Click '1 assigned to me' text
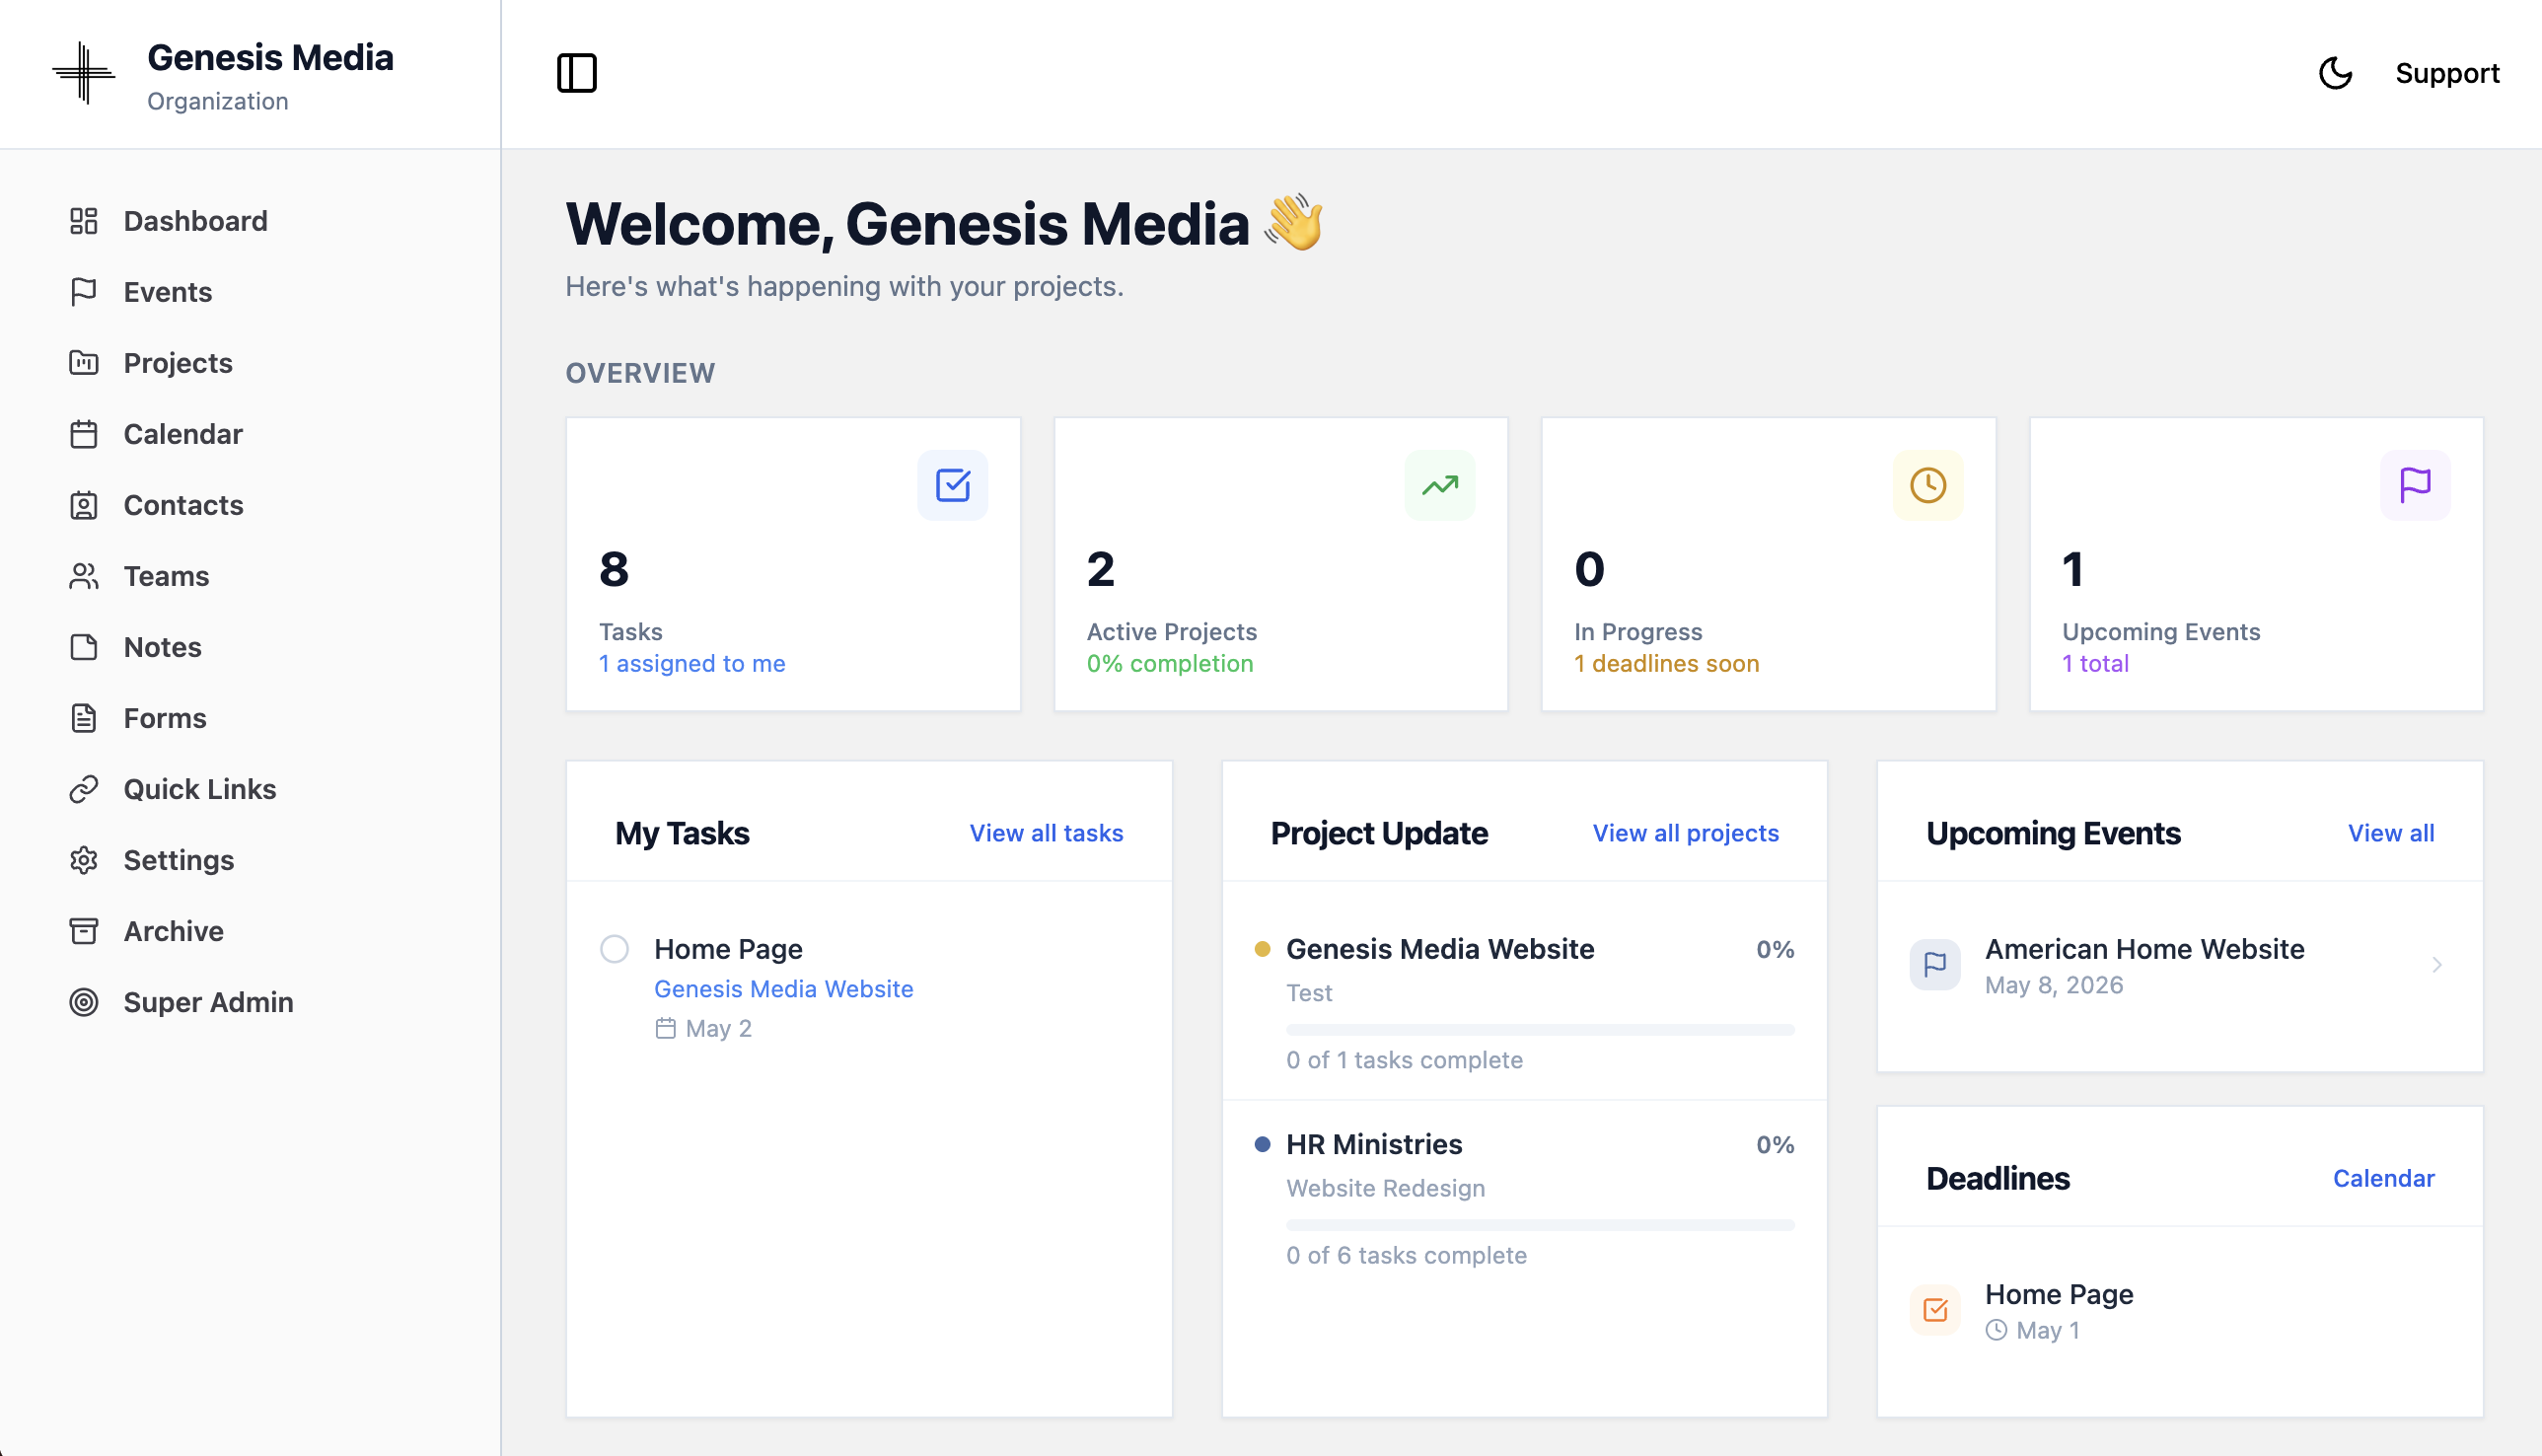This screenshot has height=1456, width=2542. click(x=692, y=663)
